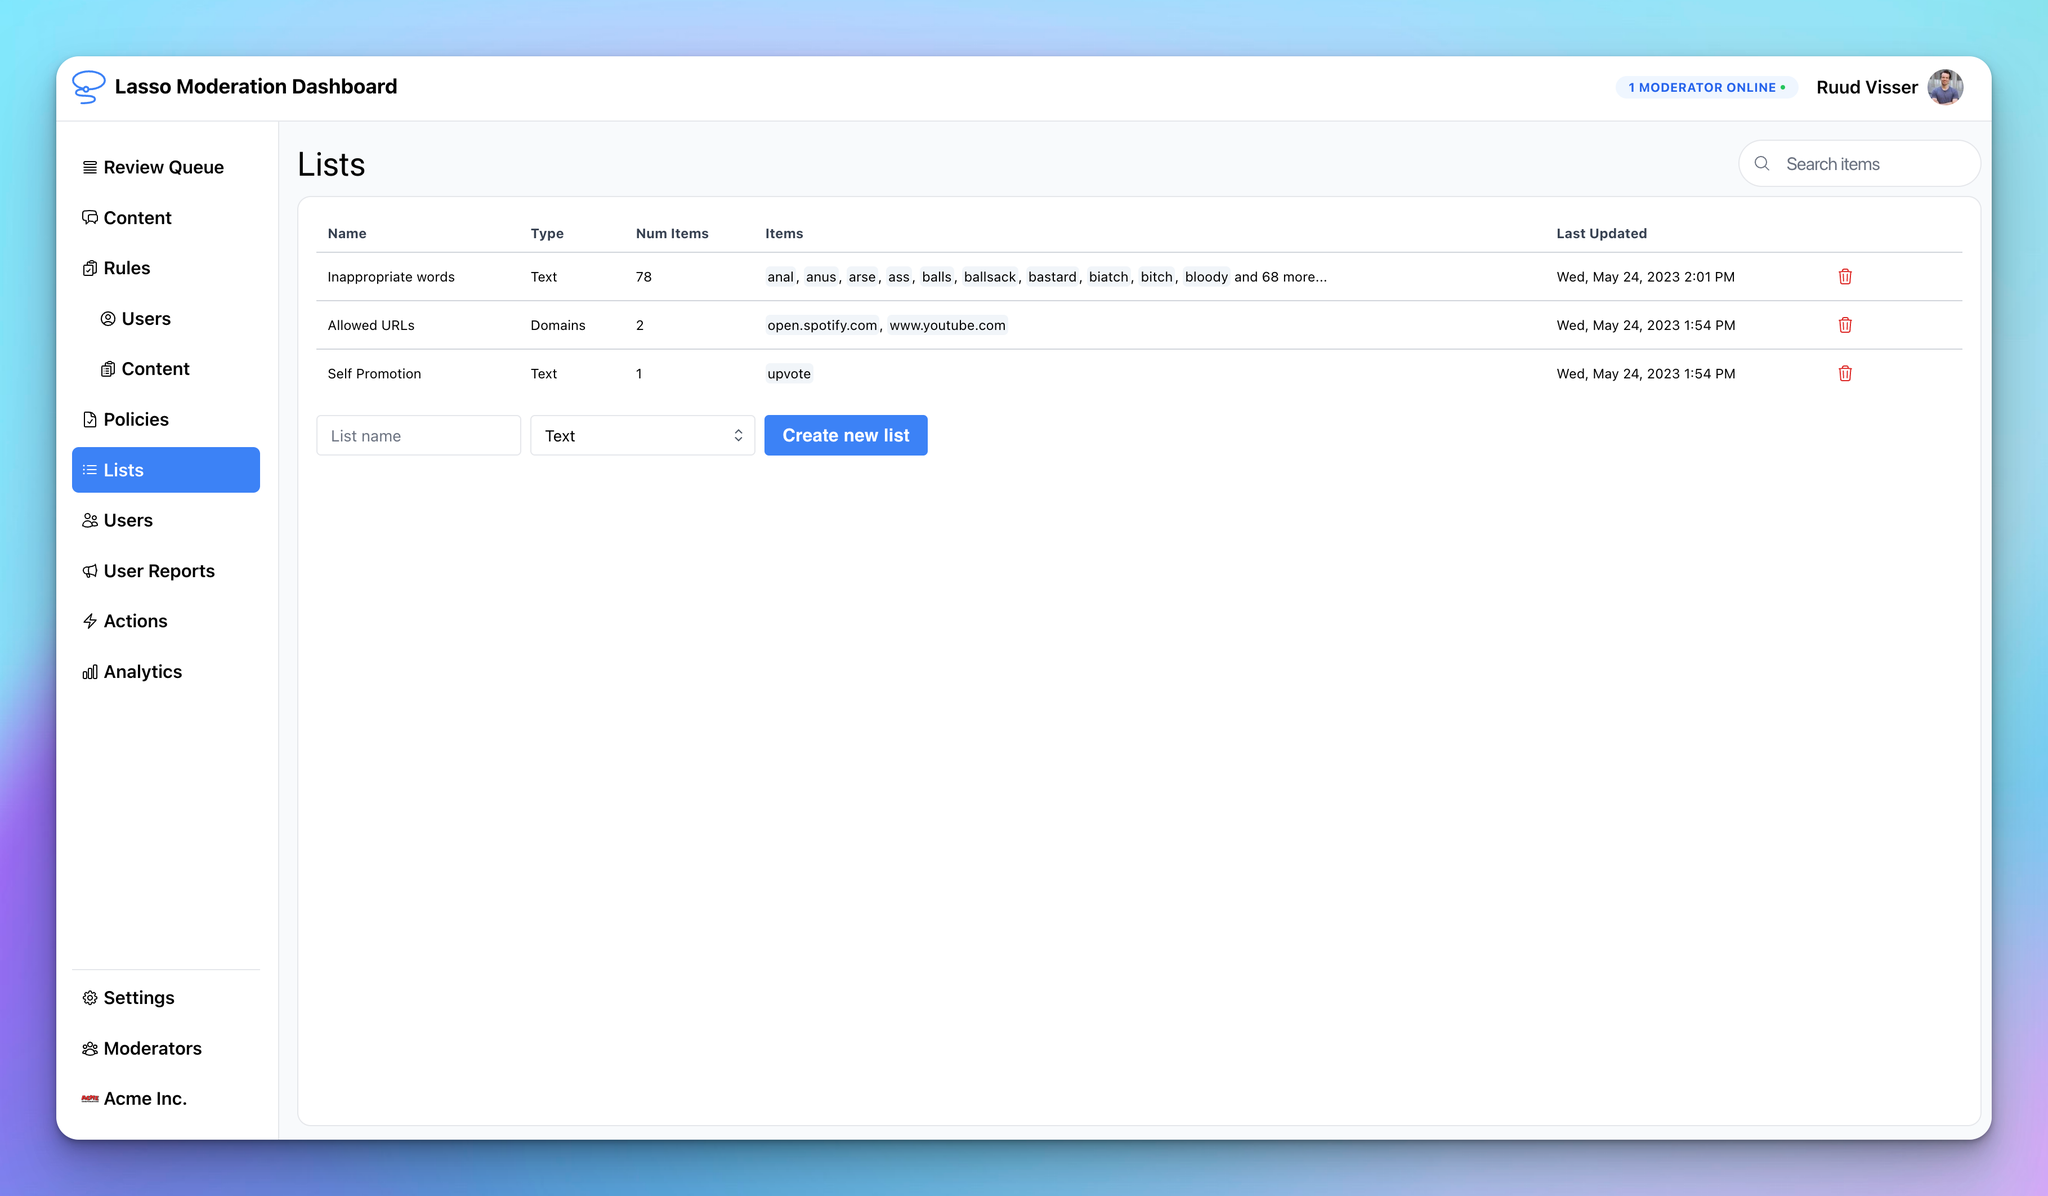
Task: Open Analytics page
Action: 142,672
